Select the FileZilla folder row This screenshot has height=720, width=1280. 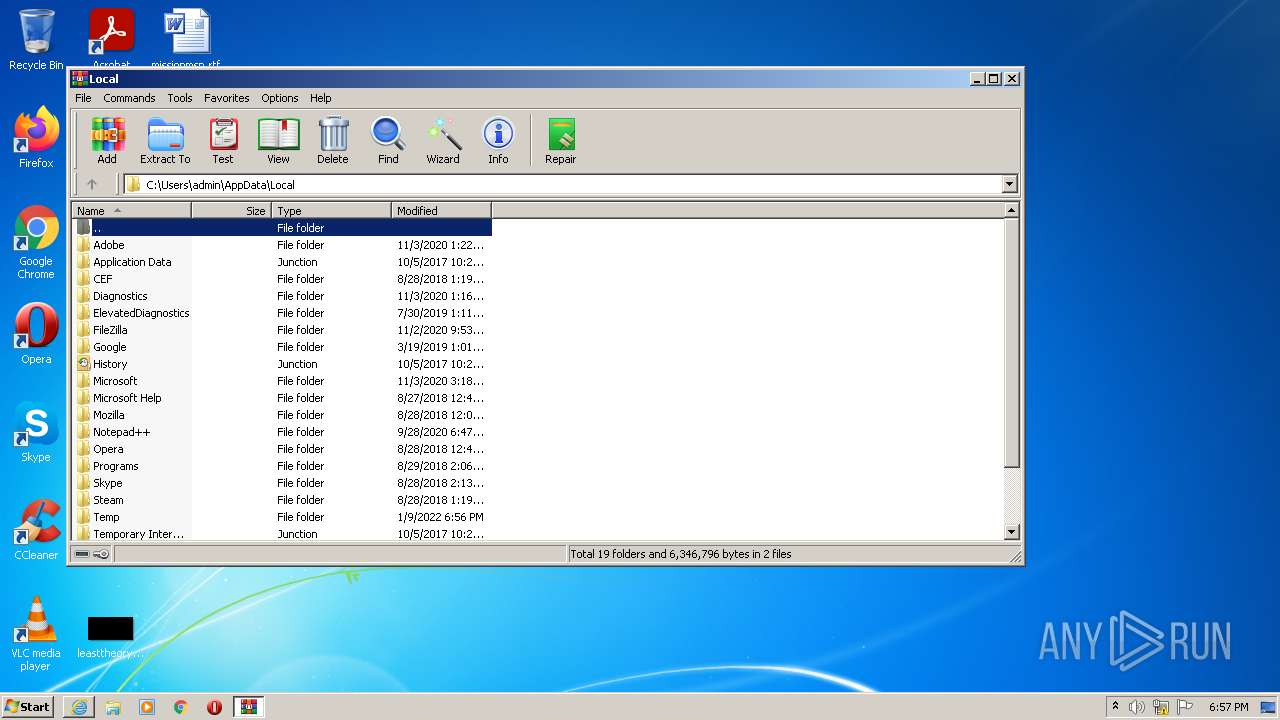[x=282, y=330]
